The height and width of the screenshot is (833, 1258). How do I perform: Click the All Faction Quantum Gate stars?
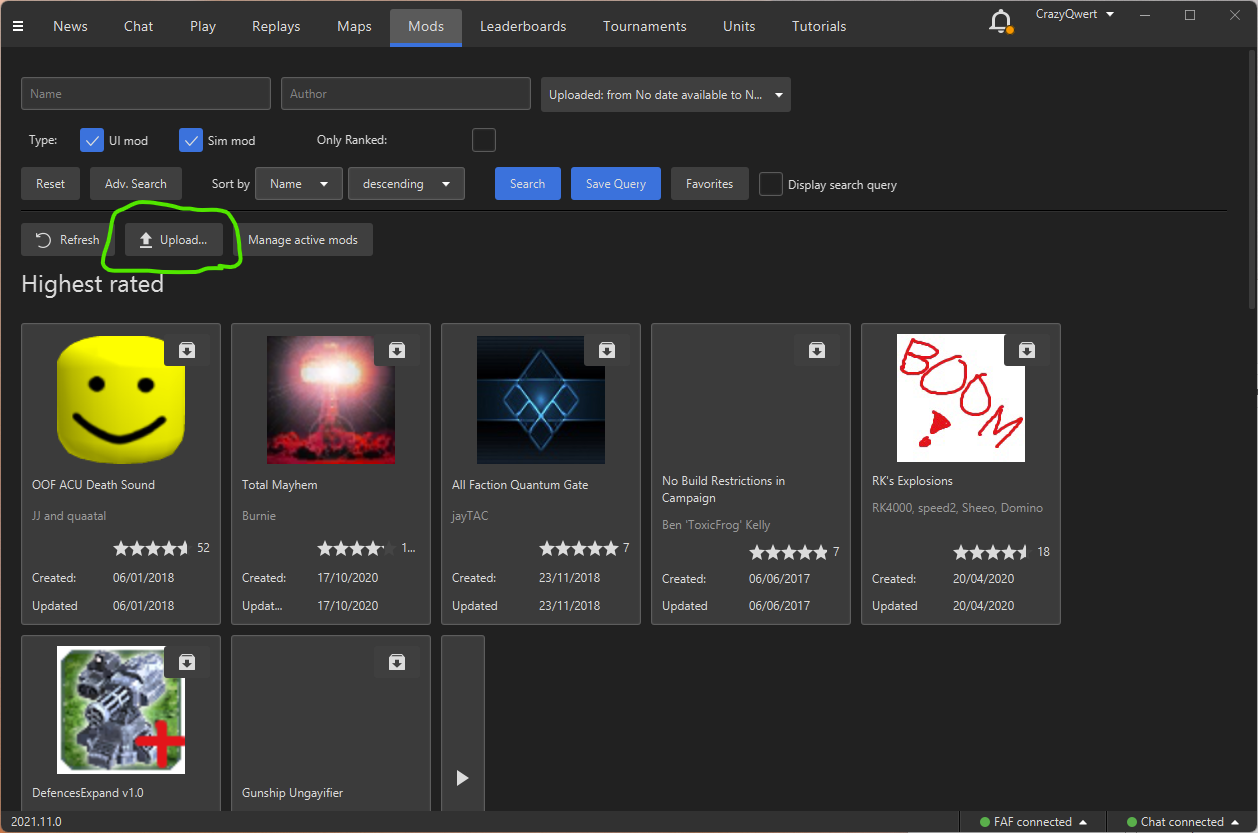(x=578, y=548)
